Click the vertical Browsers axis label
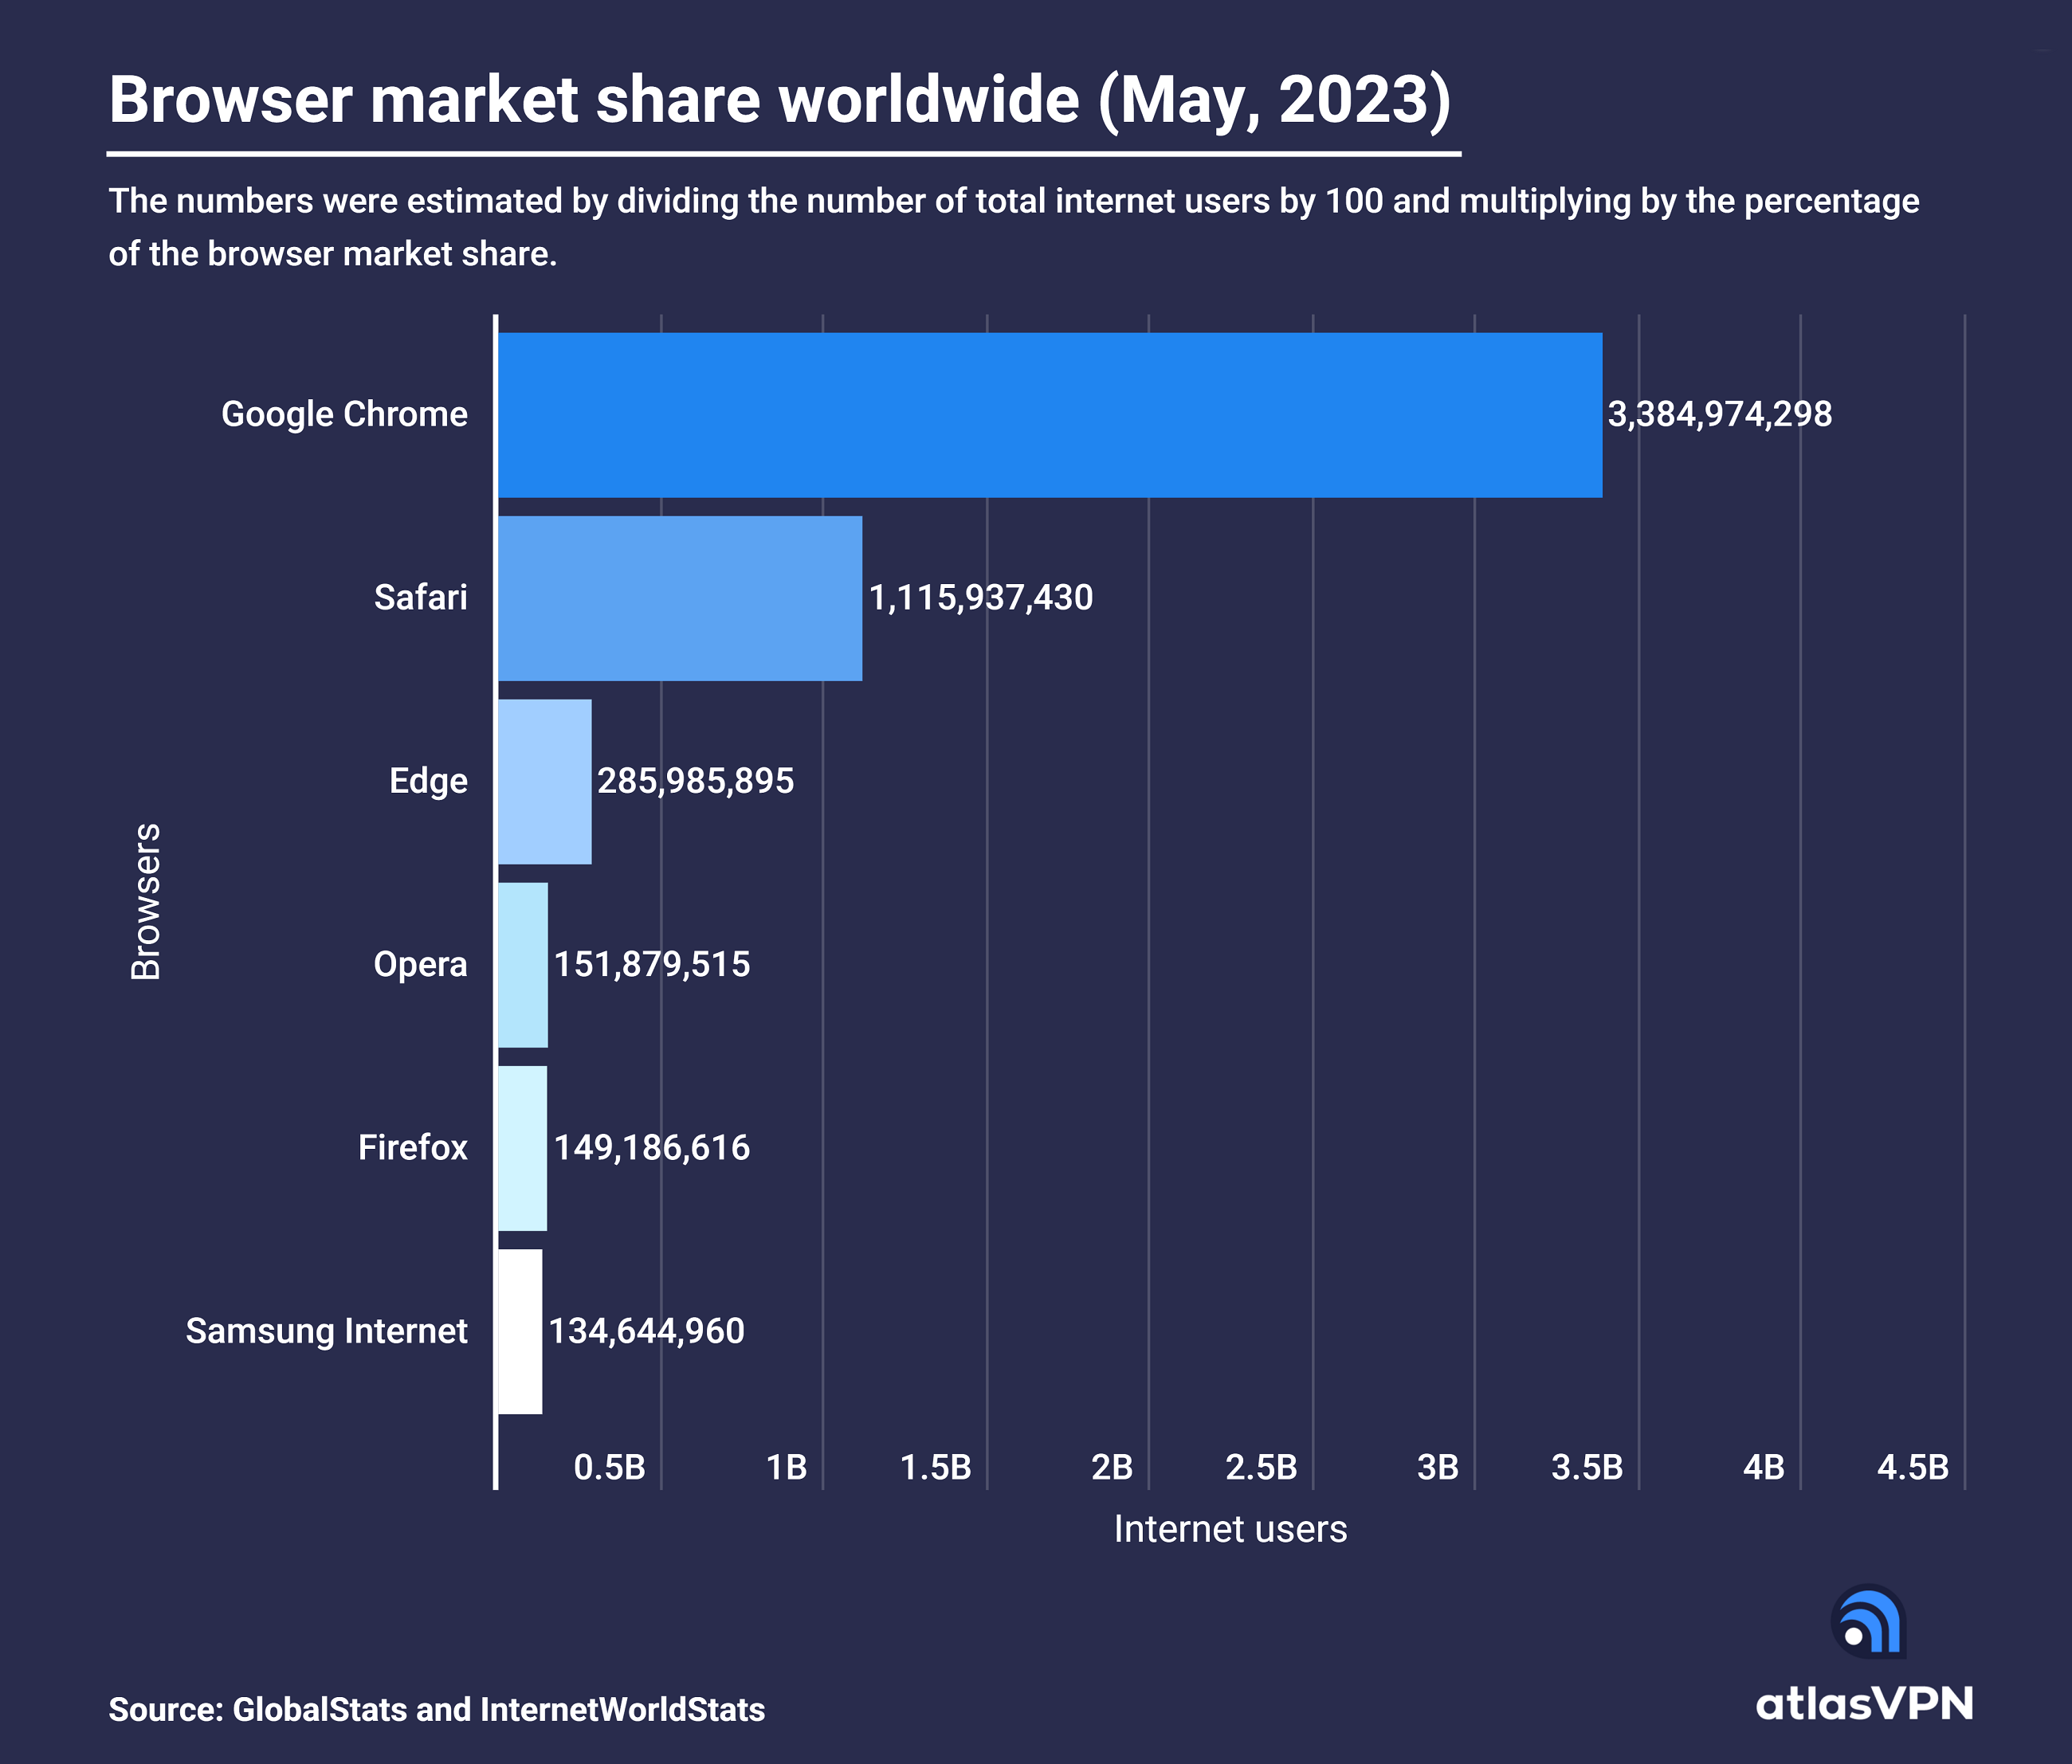The width and height of the screenshot is (2072, 1764). 146,901
